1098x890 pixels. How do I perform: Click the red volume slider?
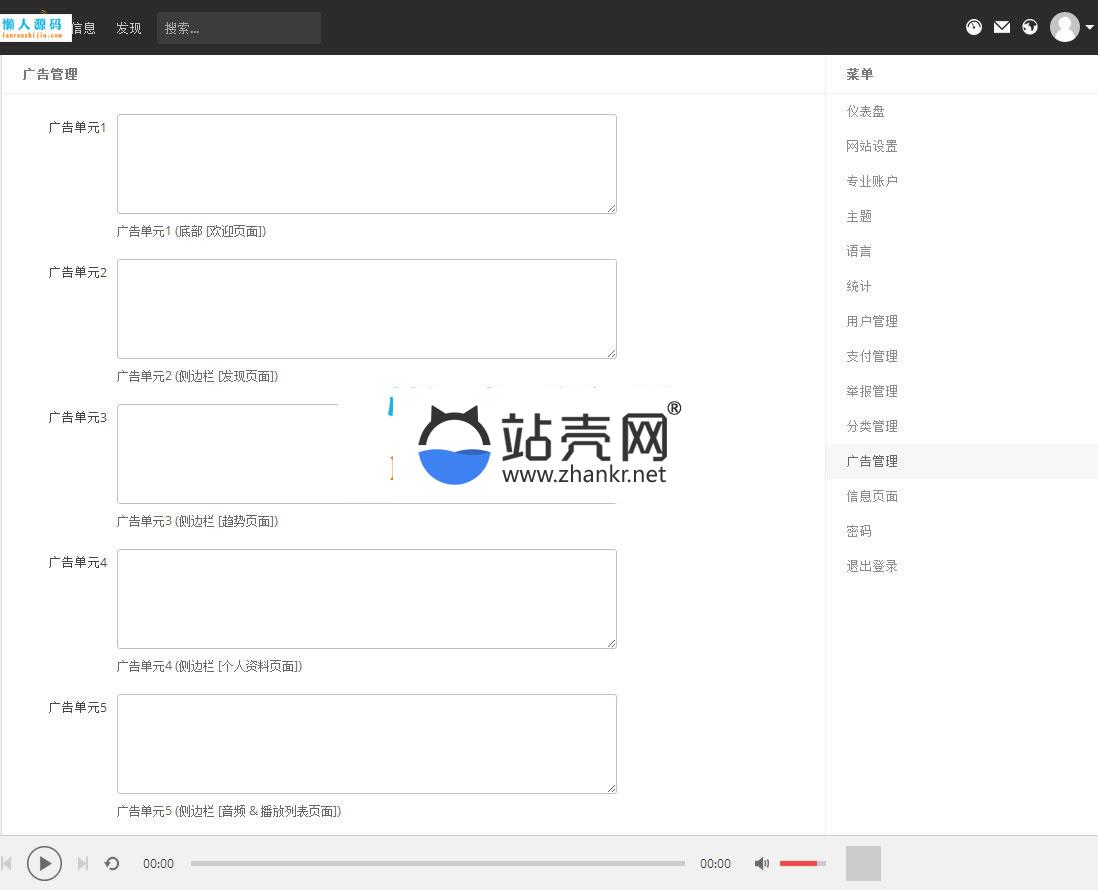(802, 863)
